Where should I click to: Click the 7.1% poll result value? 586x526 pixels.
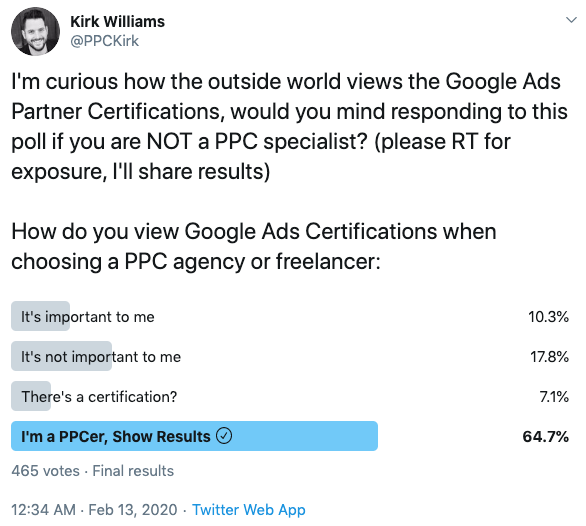[554, 397]
